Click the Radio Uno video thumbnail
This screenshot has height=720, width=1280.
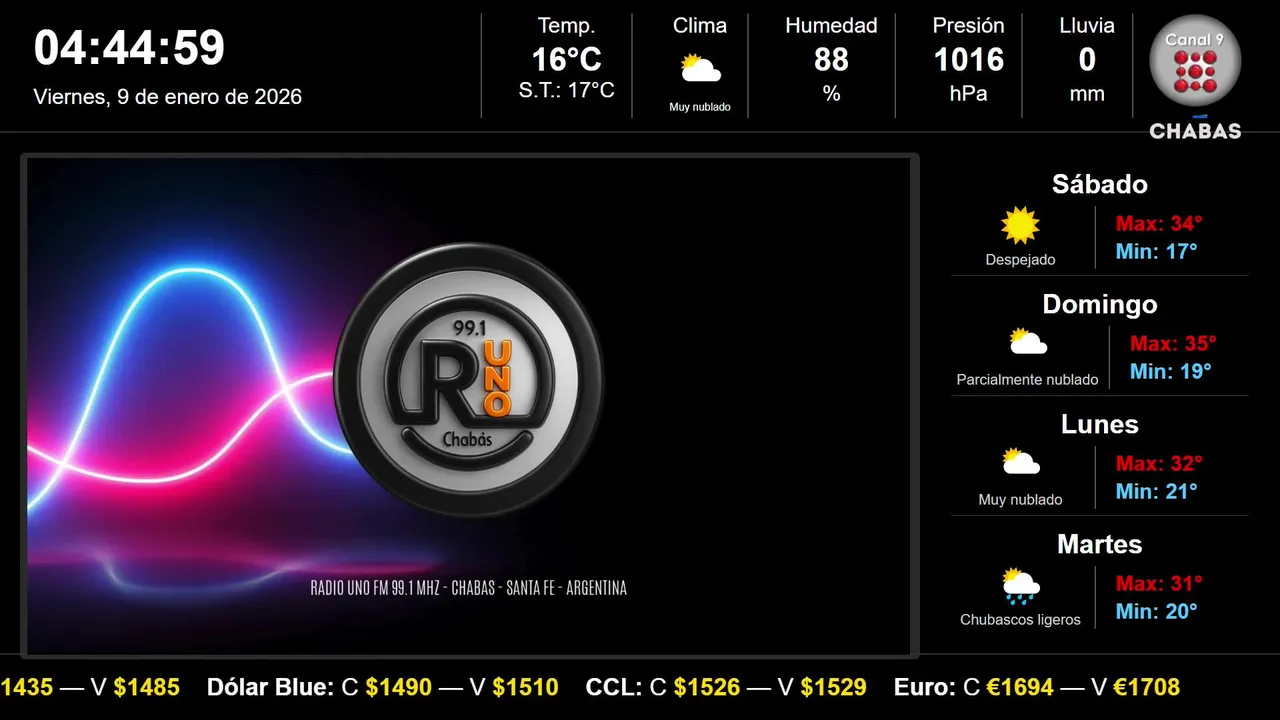469,406
